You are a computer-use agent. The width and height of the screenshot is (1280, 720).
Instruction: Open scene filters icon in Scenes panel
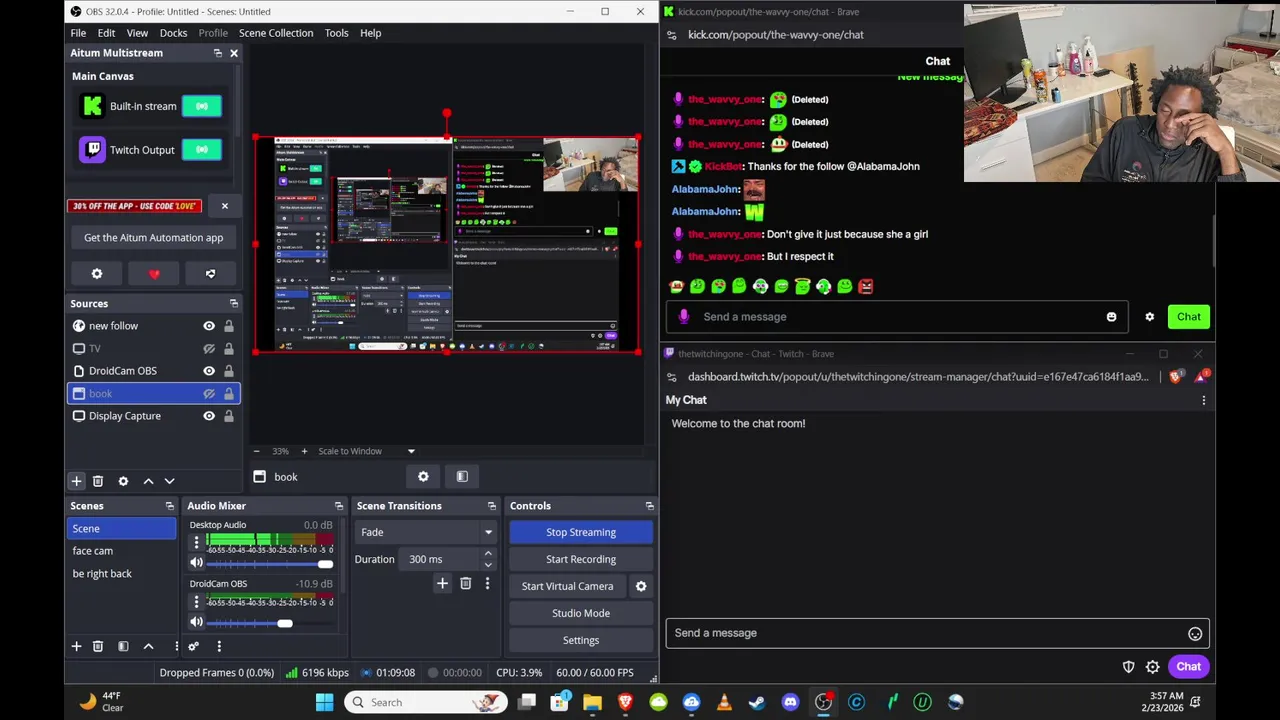tap(123, 646)
